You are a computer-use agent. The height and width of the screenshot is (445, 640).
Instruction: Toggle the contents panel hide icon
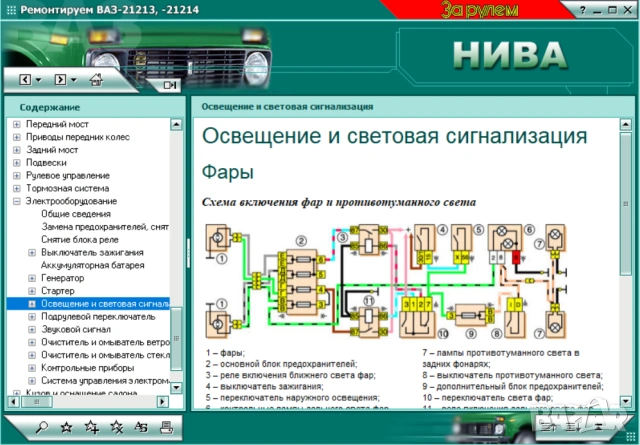click(x=169, y=85)
